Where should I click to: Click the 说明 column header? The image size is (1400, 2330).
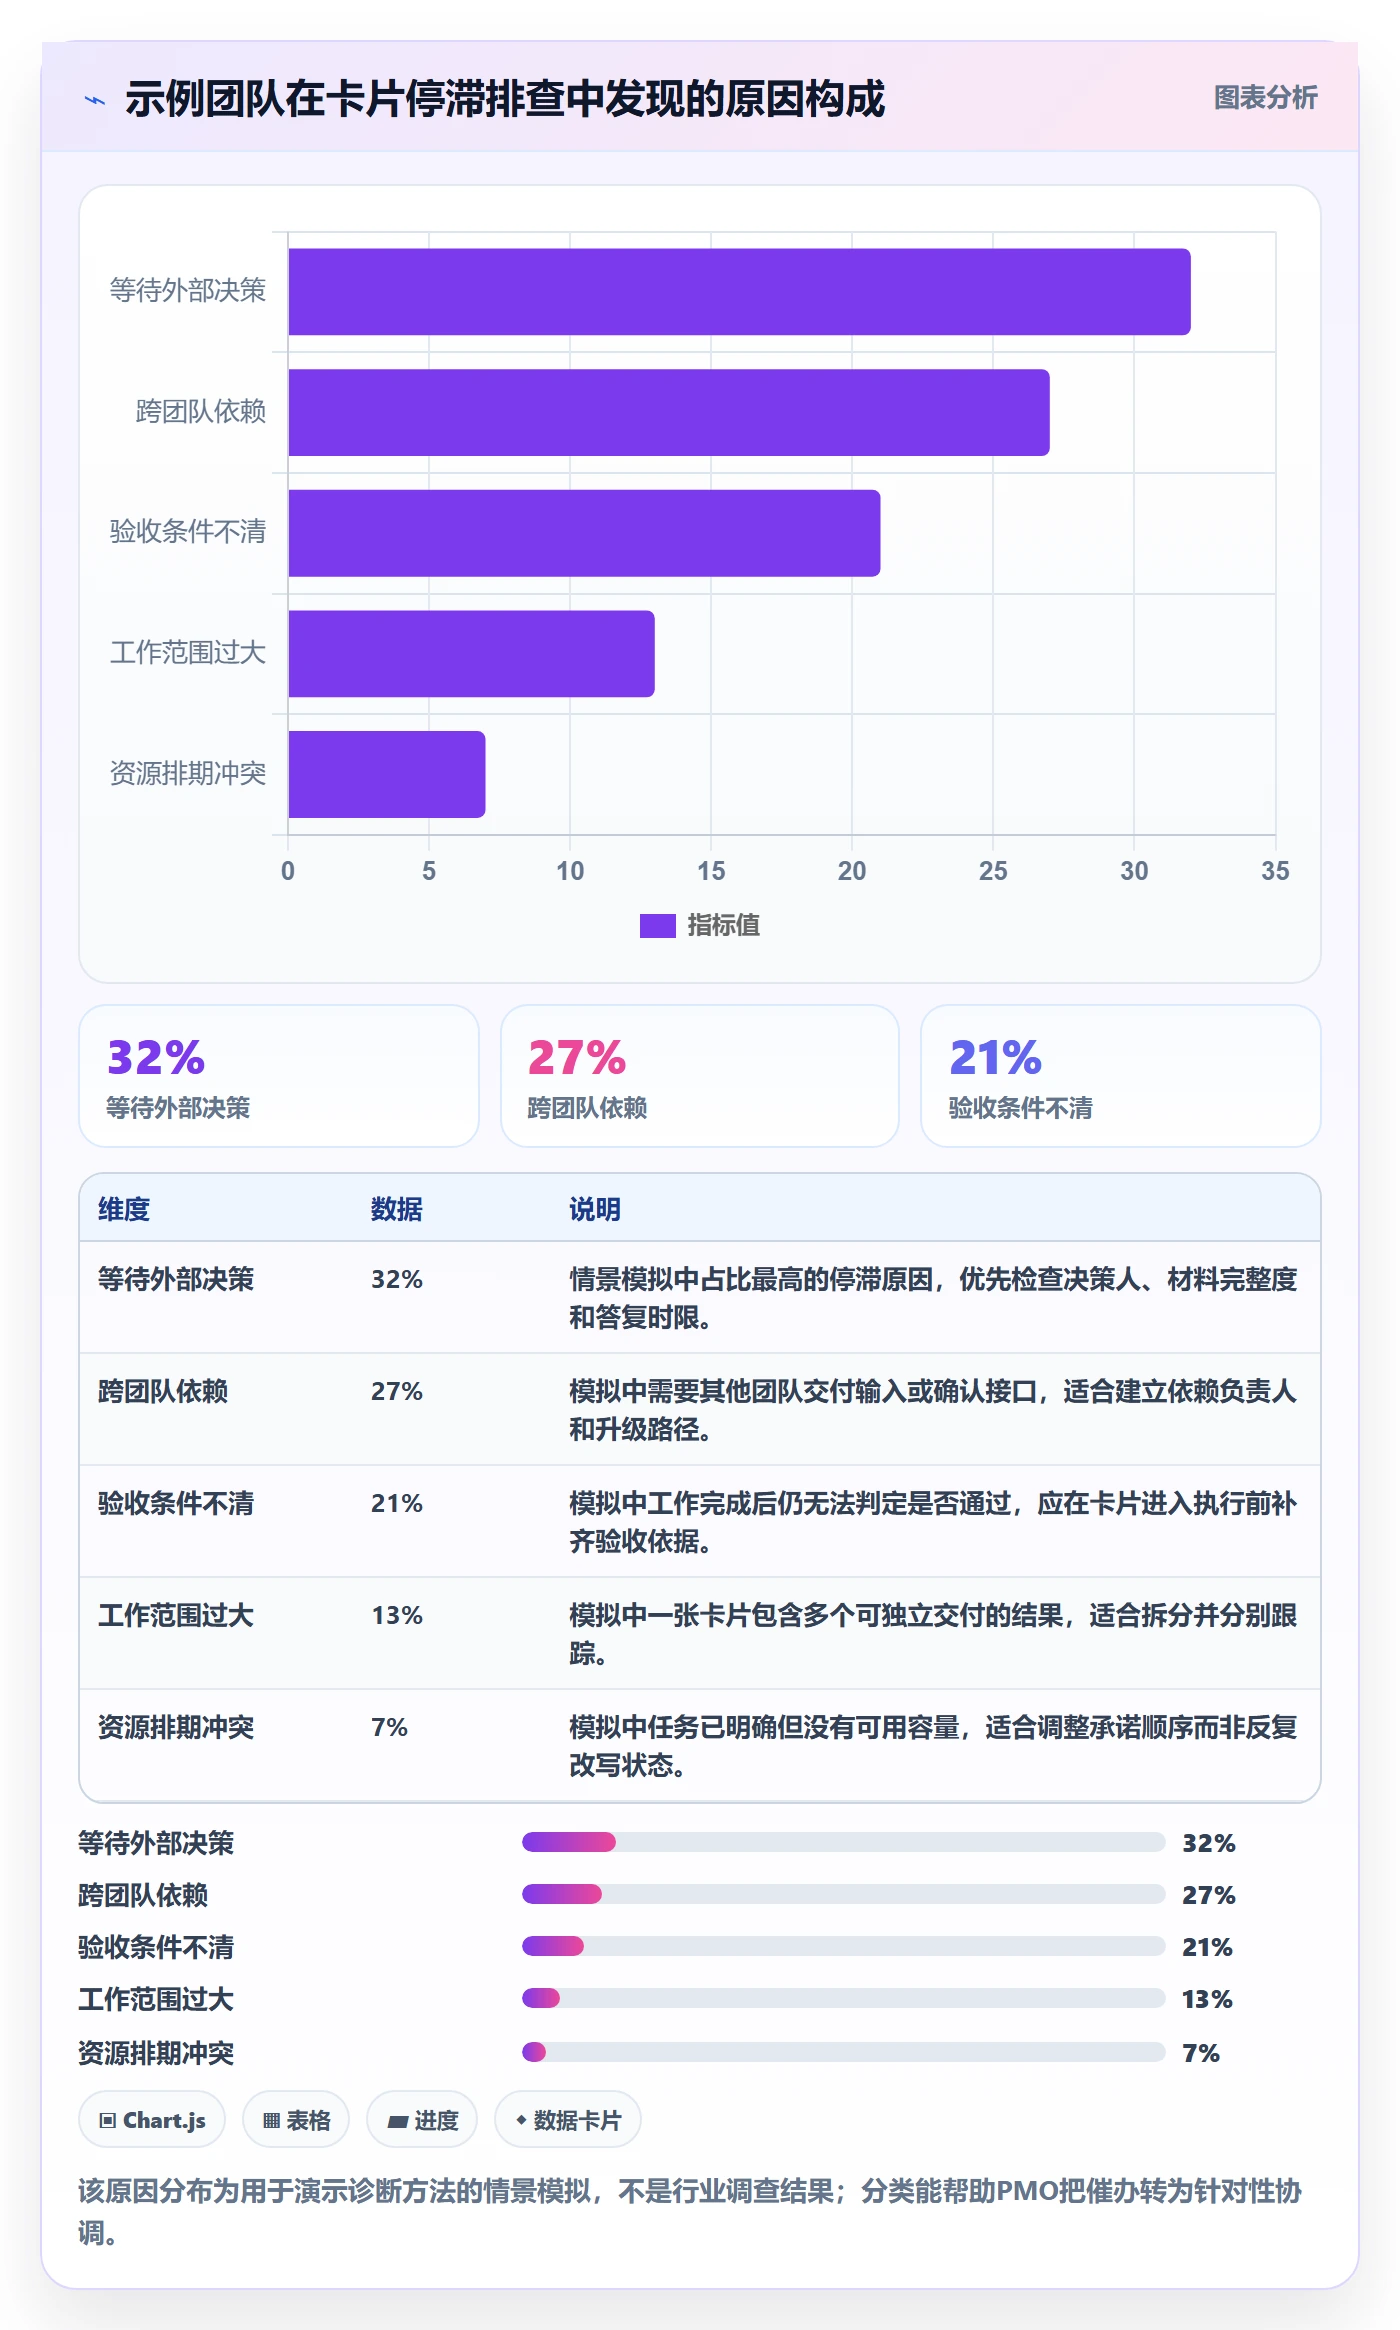[x=595, y=1210]
